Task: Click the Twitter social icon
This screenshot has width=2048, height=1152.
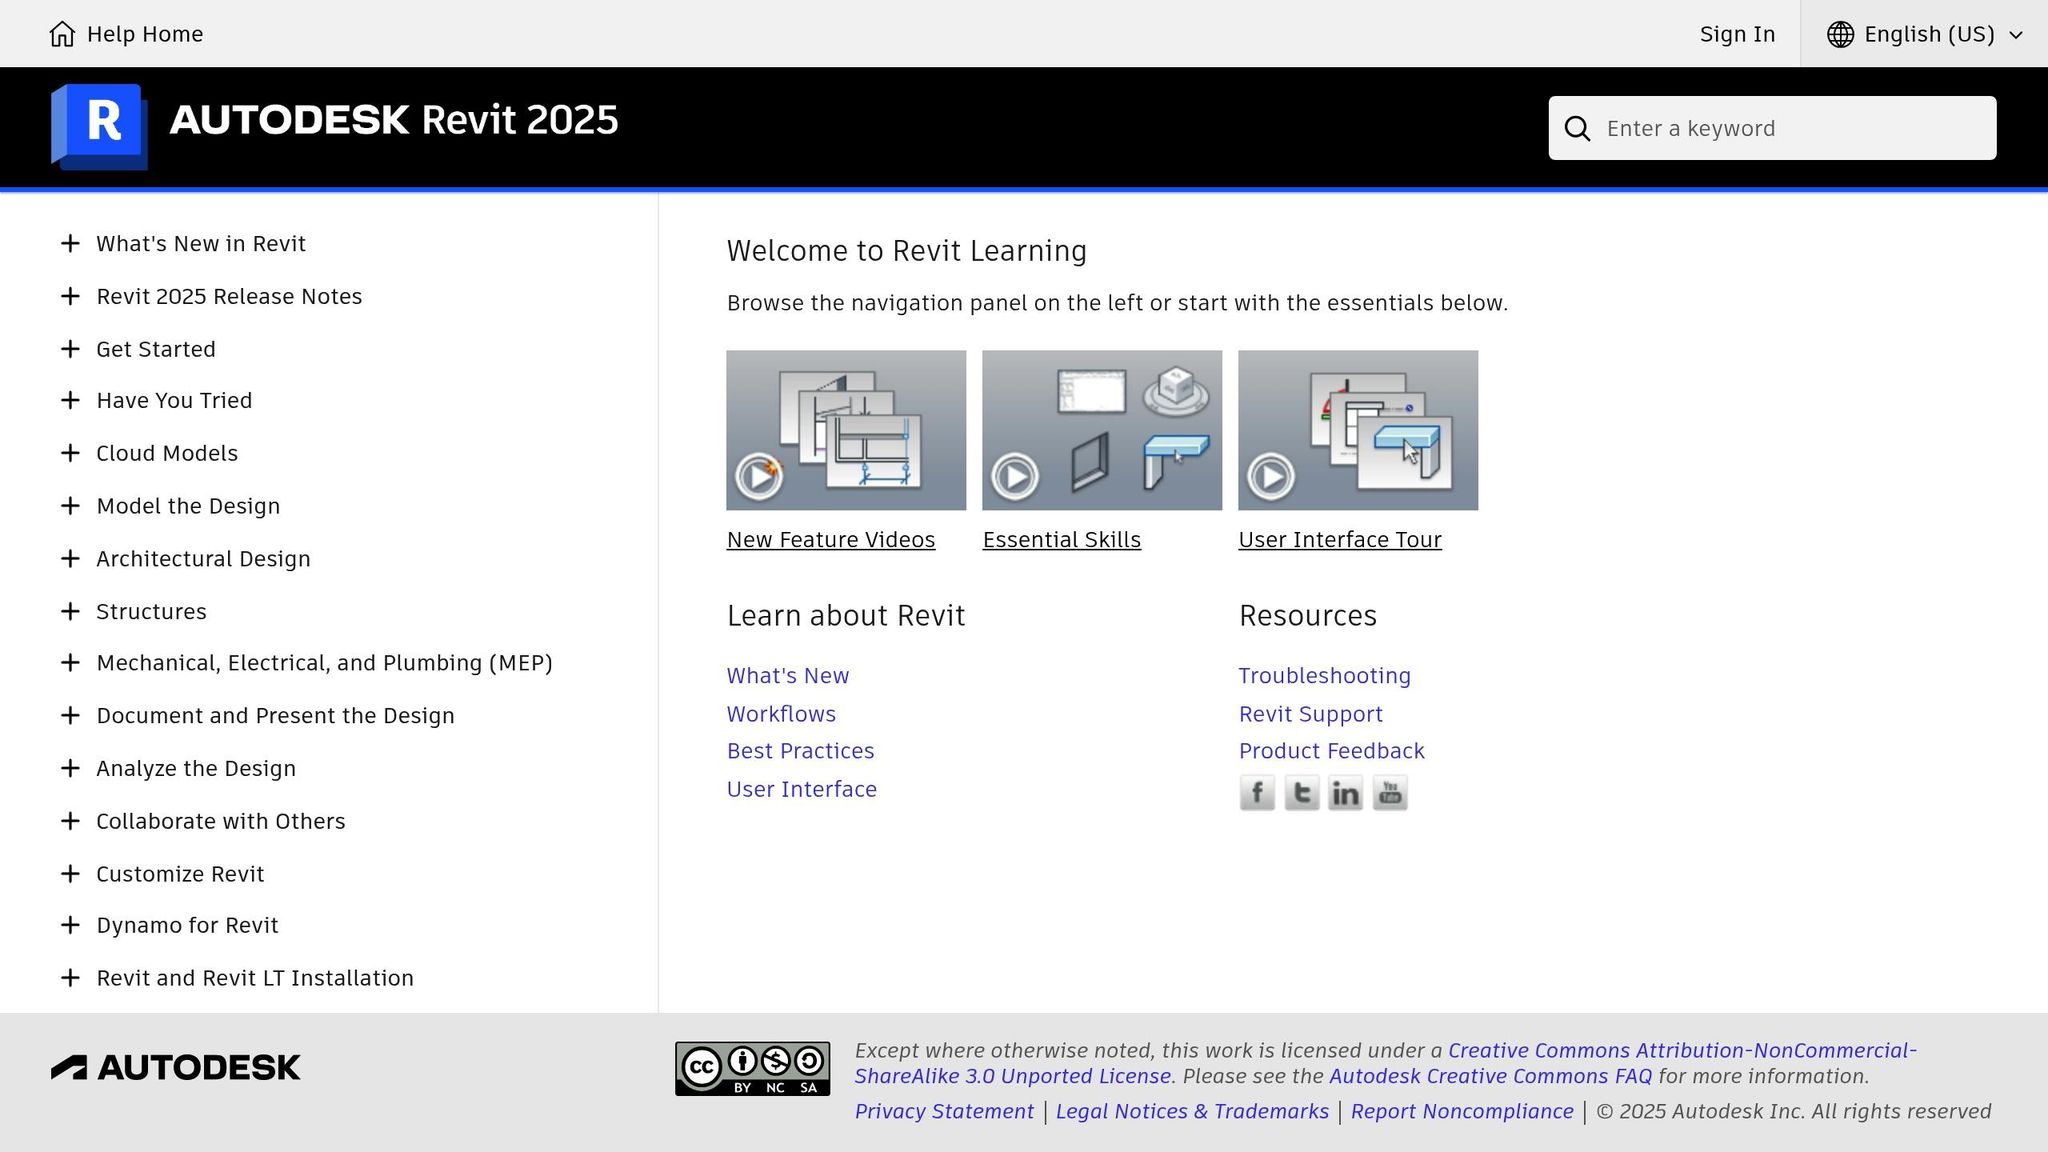Action: 1301,793
